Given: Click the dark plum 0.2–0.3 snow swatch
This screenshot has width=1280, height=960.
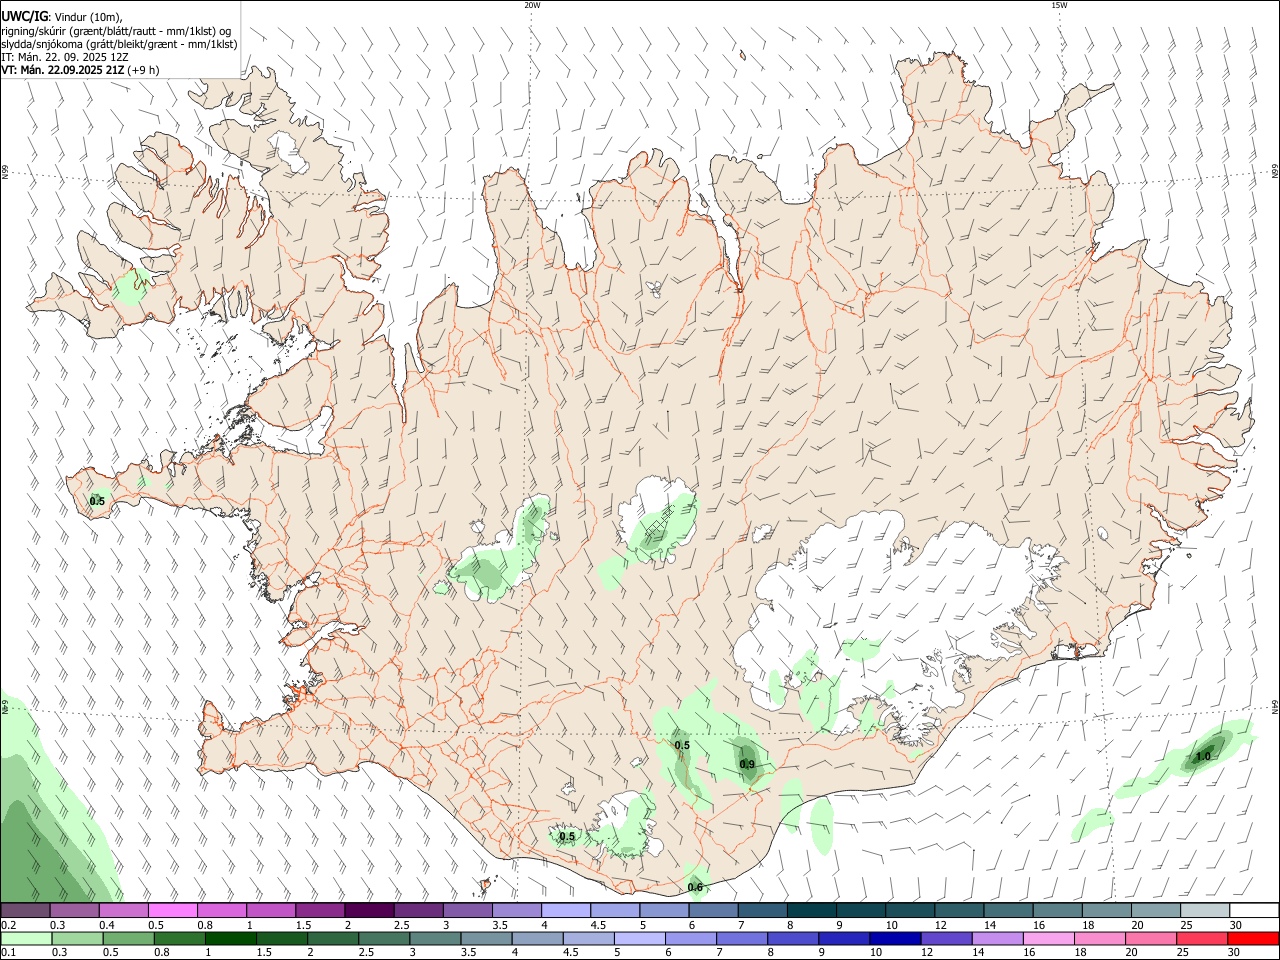Looking at the screenshot, I should [26, 910].
